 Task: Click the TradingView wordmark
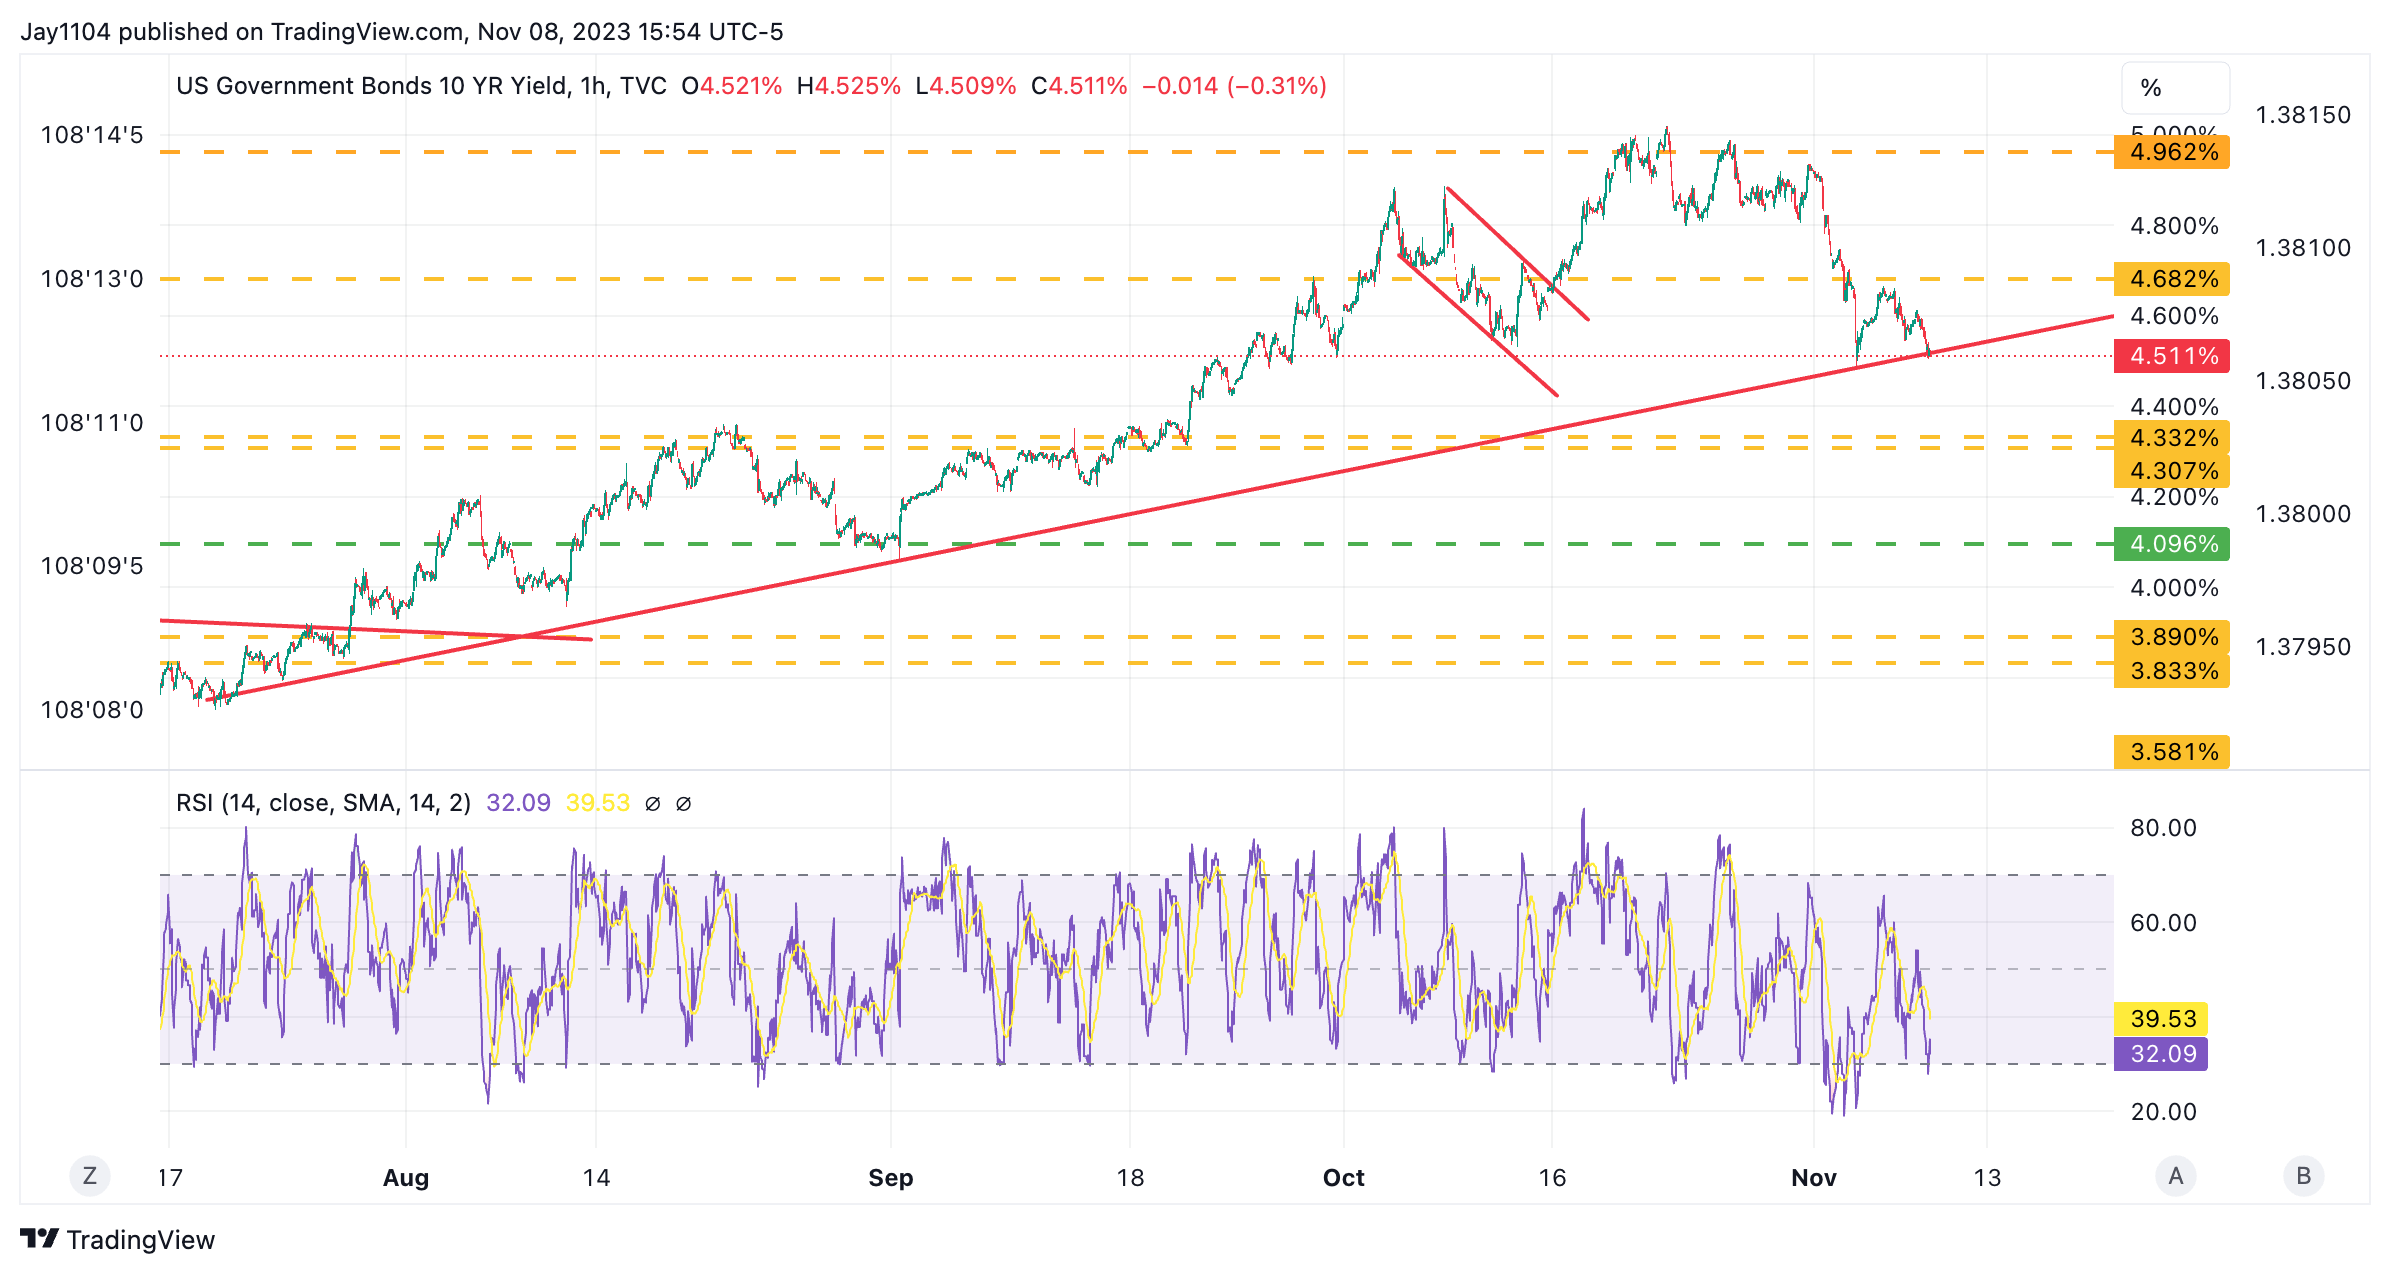pos(141,1240)
